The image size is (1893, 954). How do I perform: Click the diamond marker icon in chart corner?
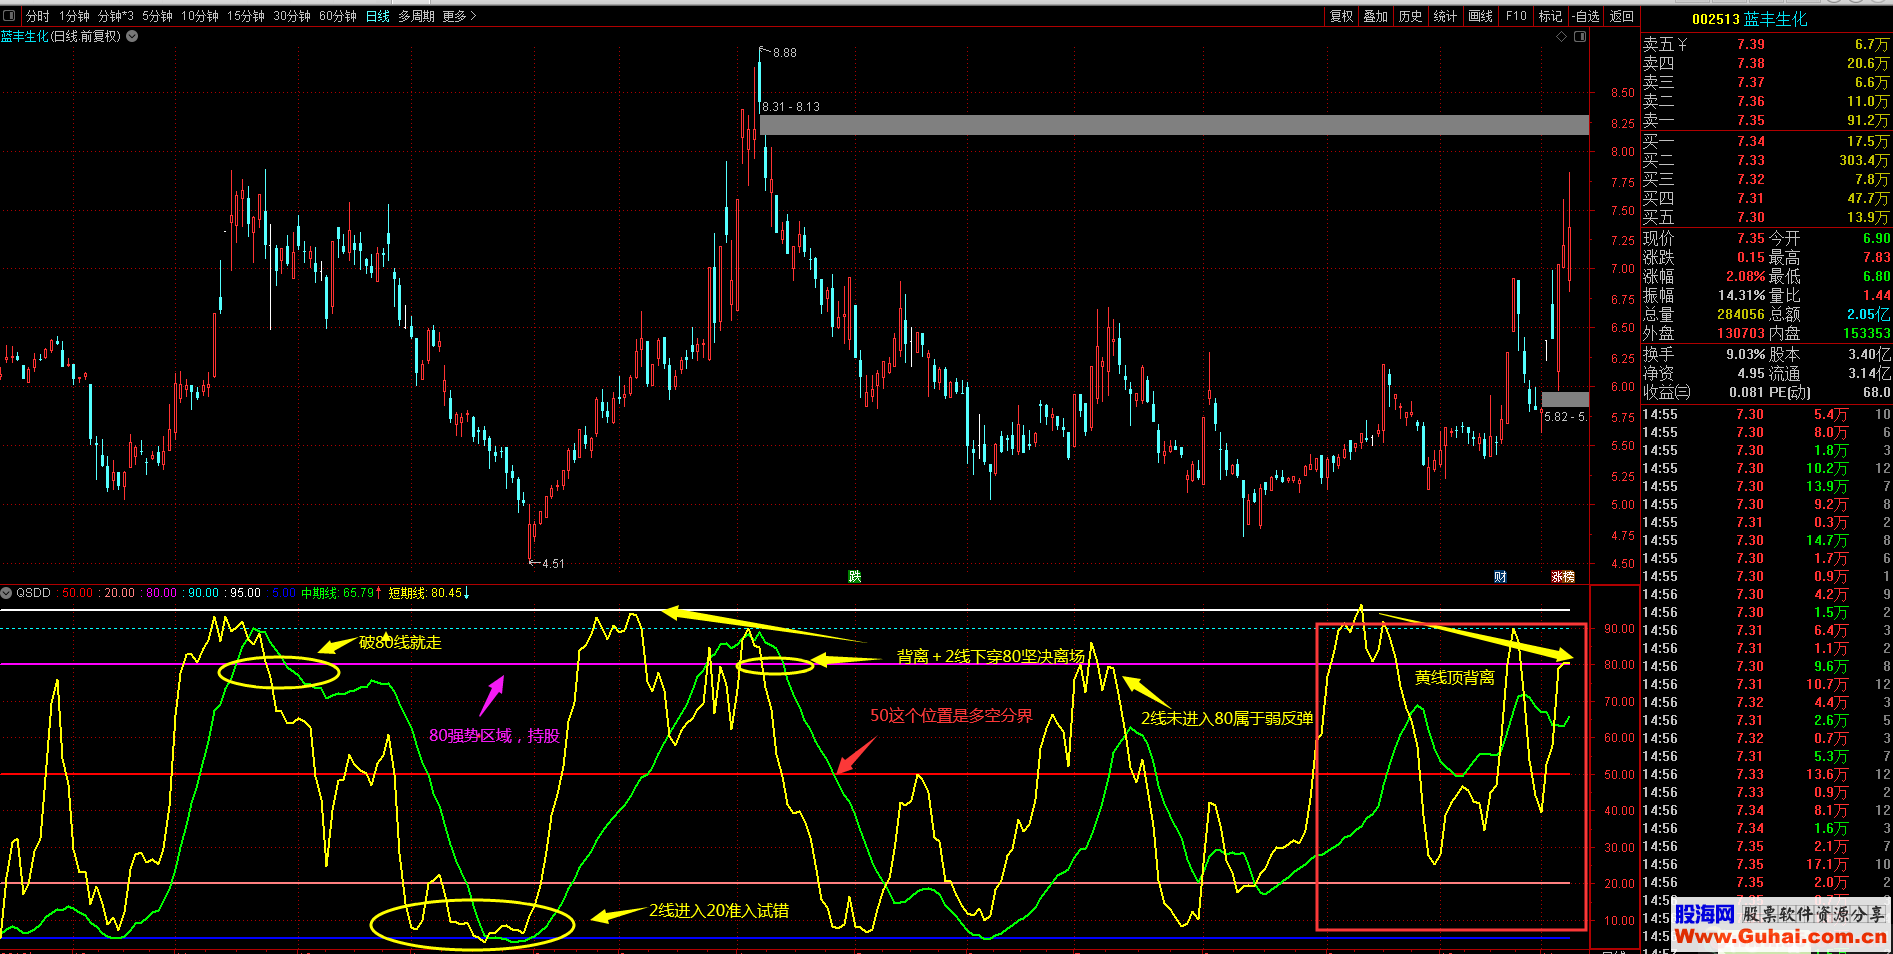1562,36
